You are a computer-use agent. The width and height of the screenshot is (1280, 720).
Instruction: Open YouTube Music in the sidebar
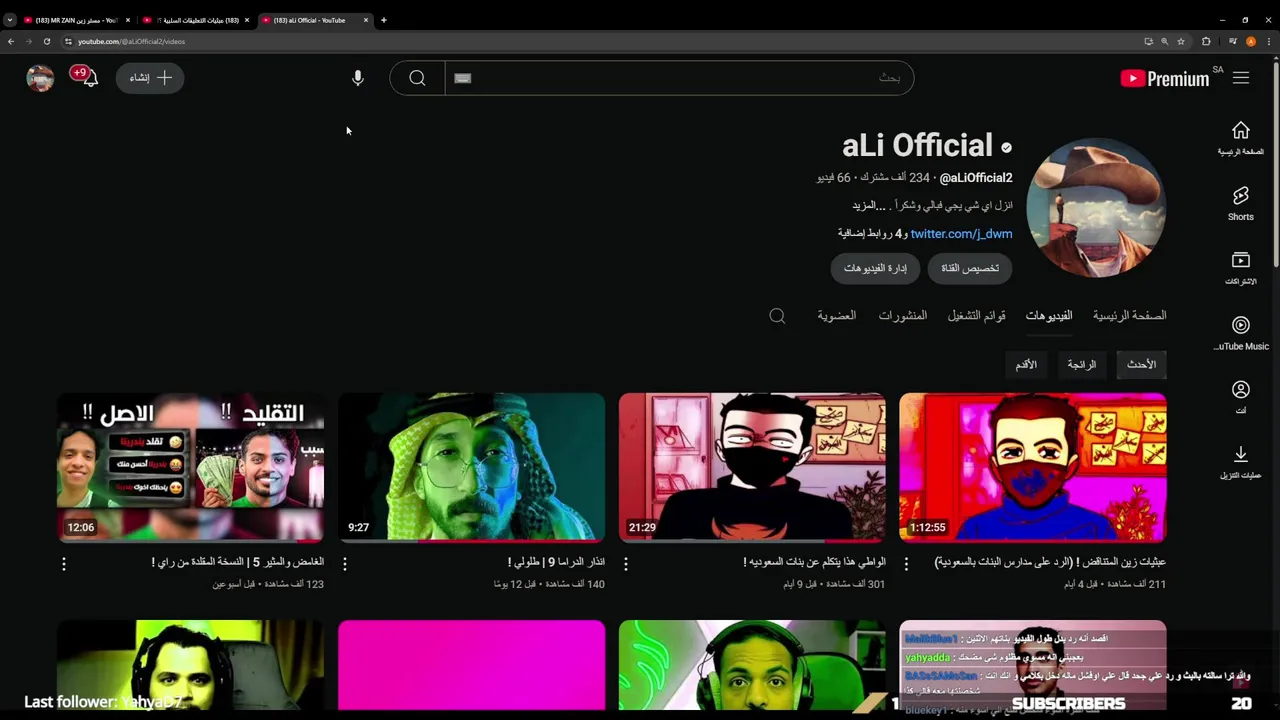click(x=1240, y=333)
